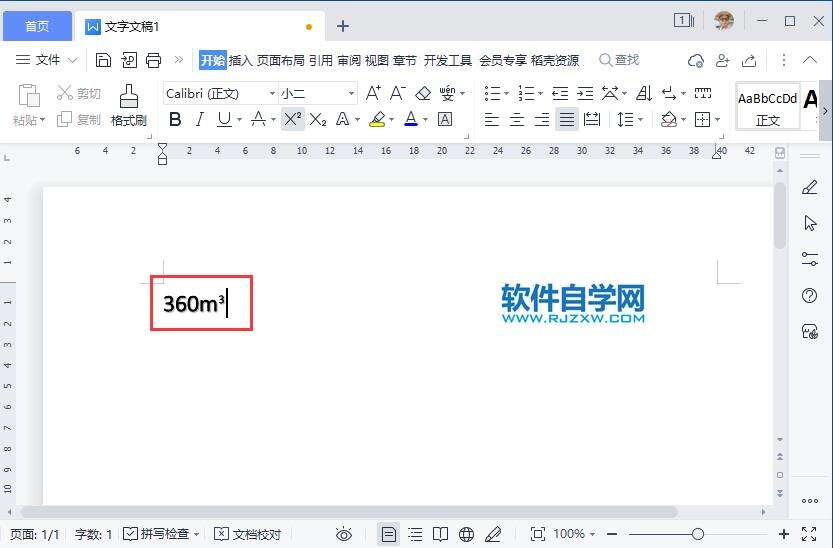This screenshot has height=548, width=833.
Task: Open the numbered list dropdown arrow
Action: click(540, 94)
